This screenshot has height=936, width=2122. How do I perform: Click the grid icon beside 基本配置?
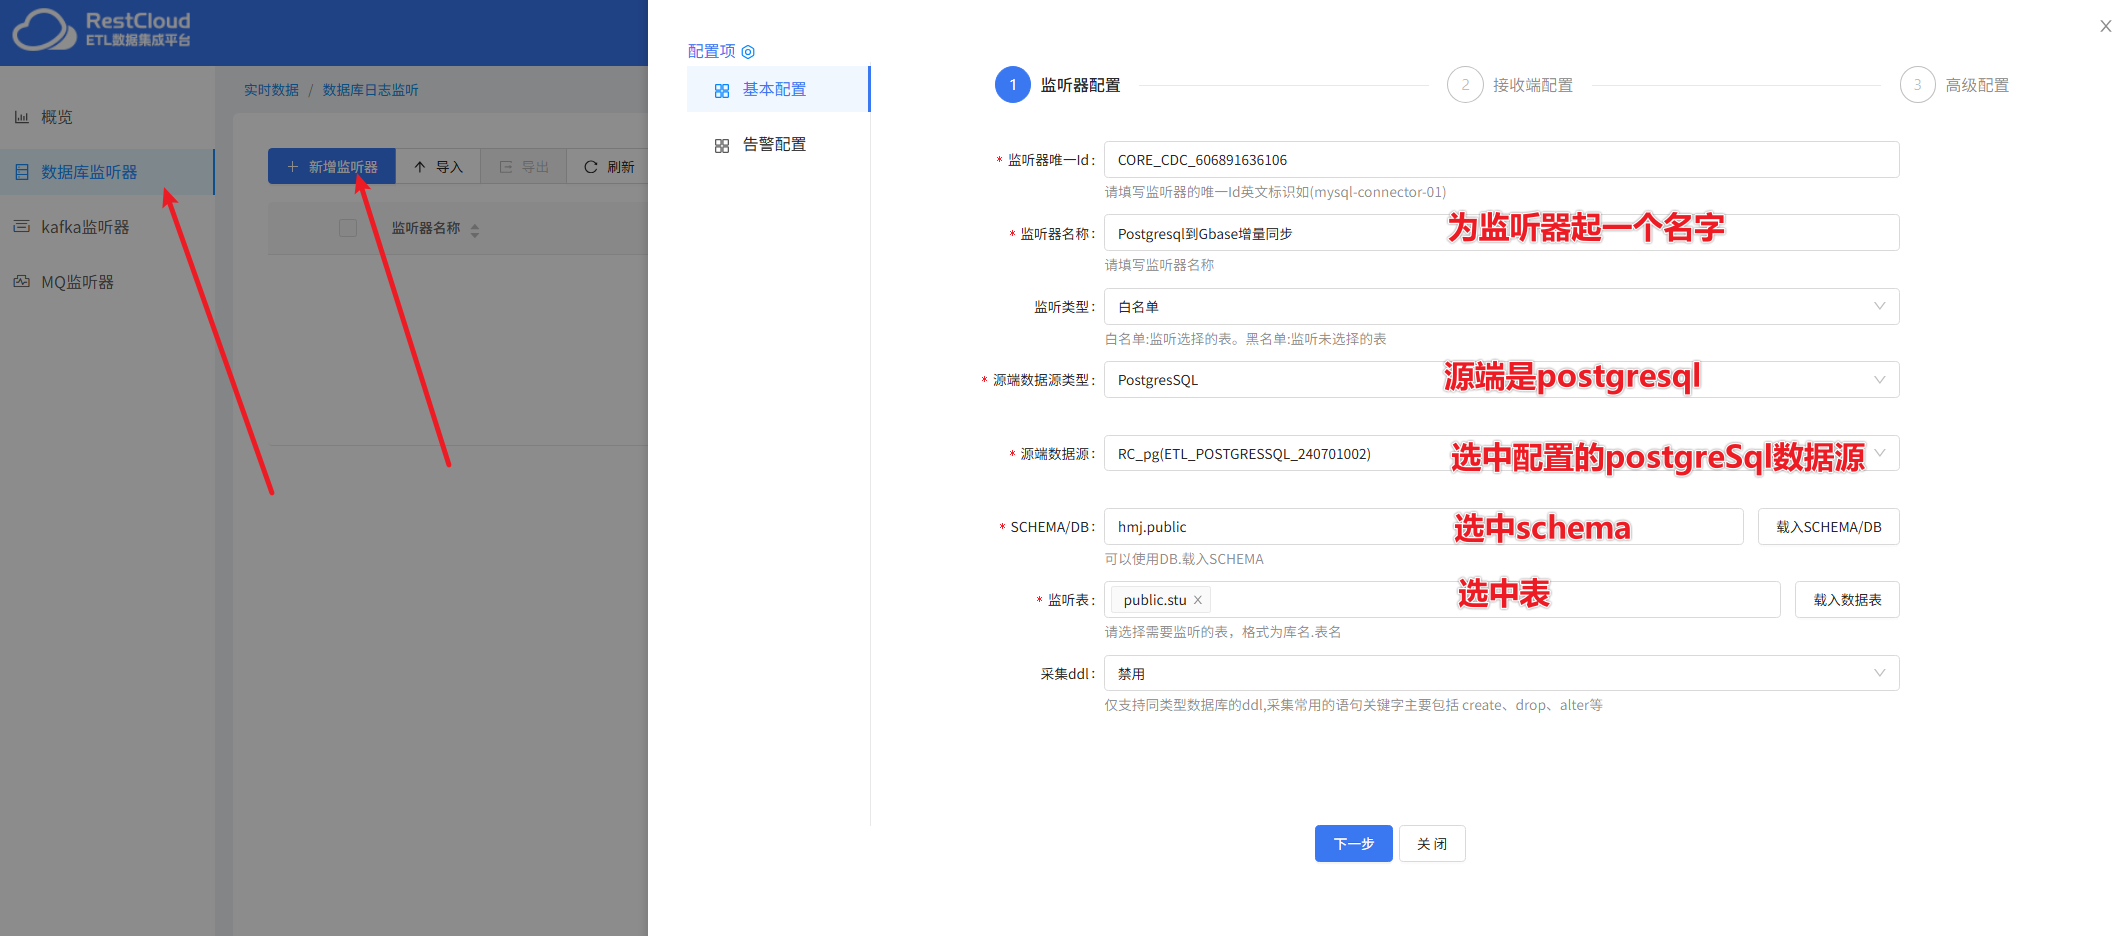pos(722,89)
